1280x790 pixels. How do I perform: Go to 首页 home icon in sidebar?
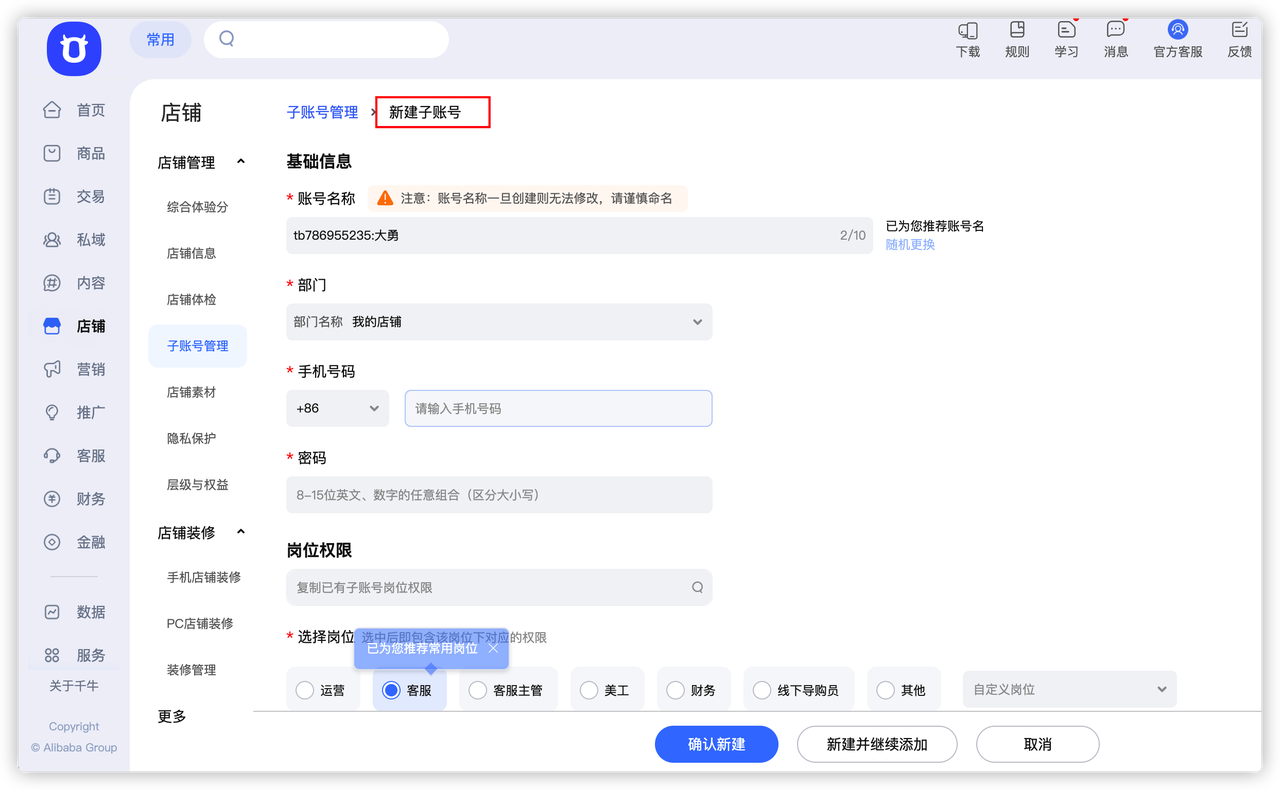[x=52, y=110]
